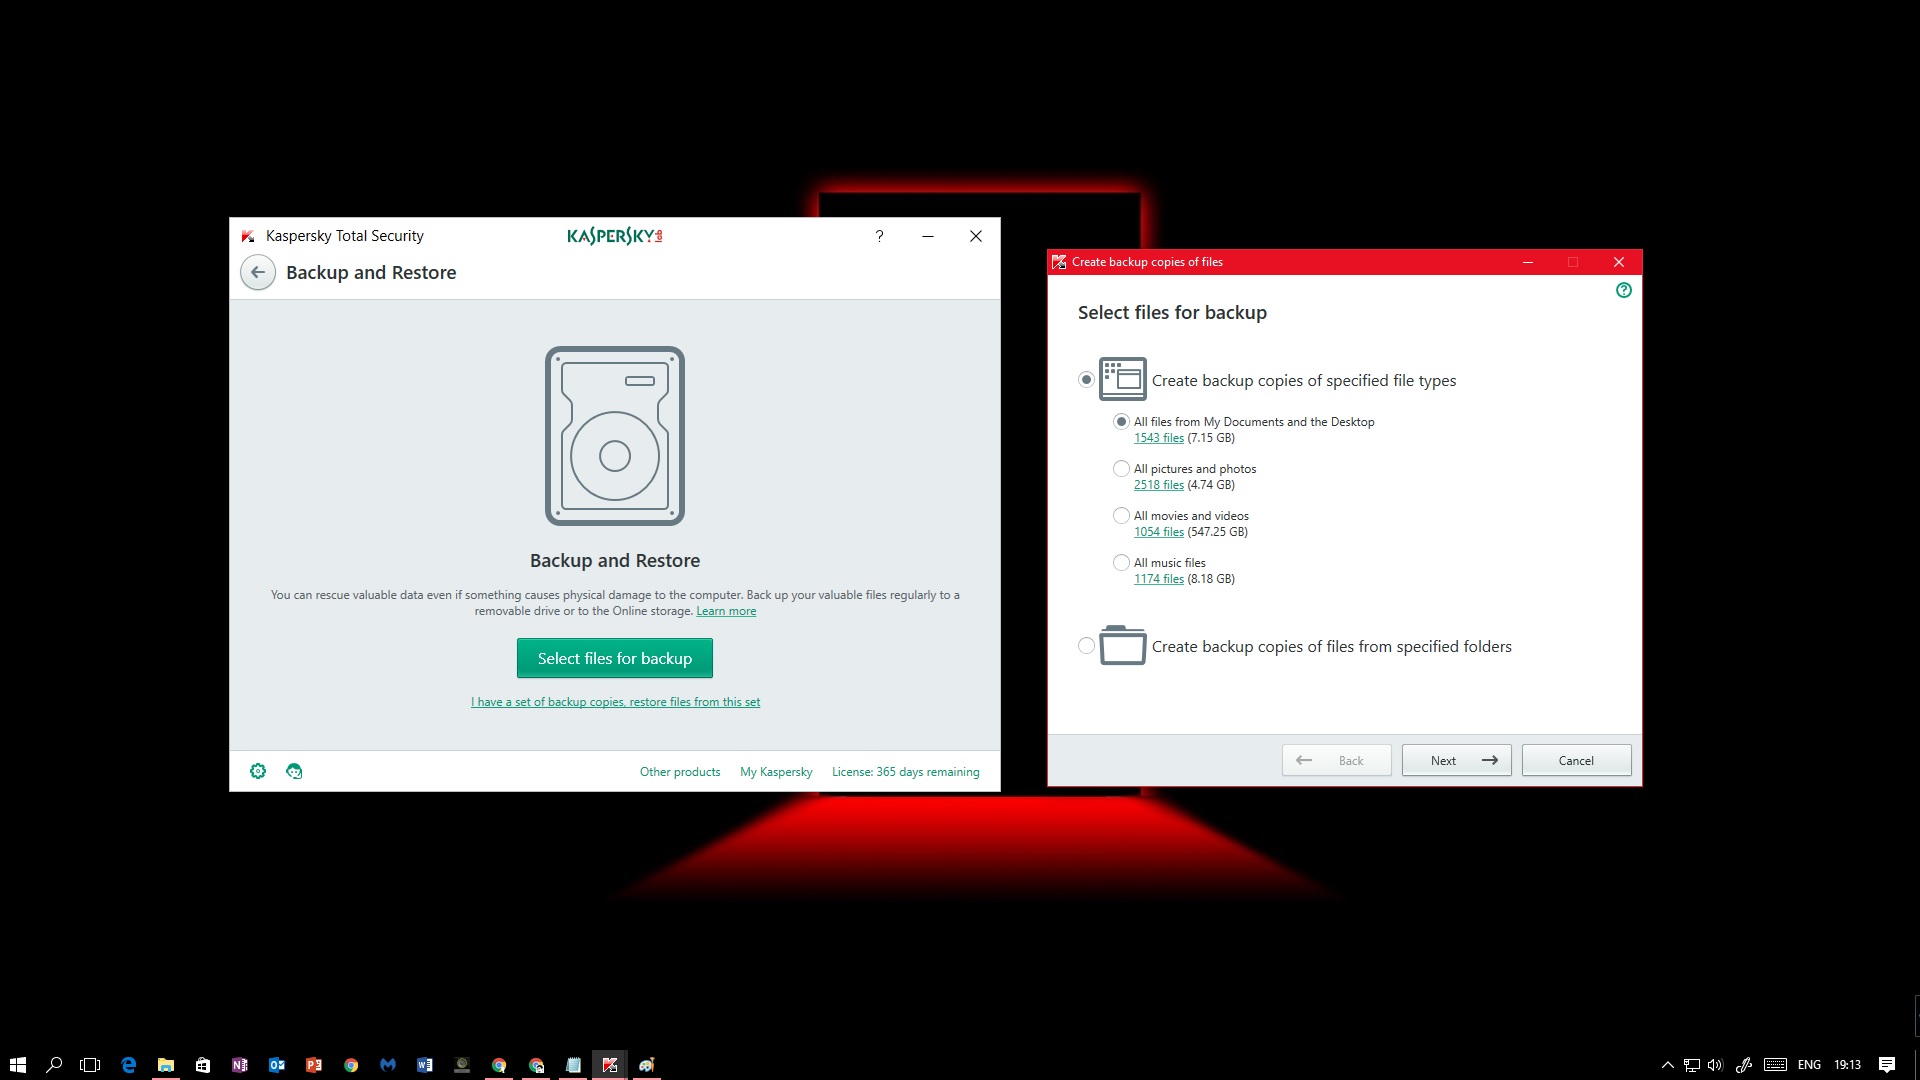Image resolution: width=1920 pixels, height=1080 pixels.
Task: Select All movies and videos option
Action: [x=1121, y=516]
